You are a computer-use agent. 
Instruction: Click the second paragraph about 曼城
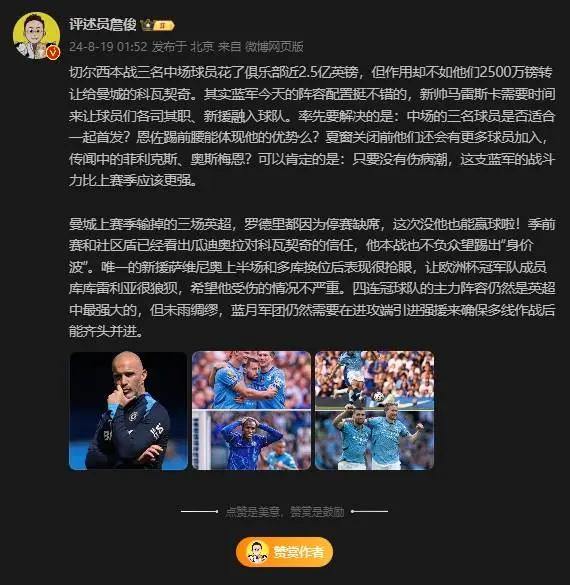pyautogui.click(x=312, y=278)
